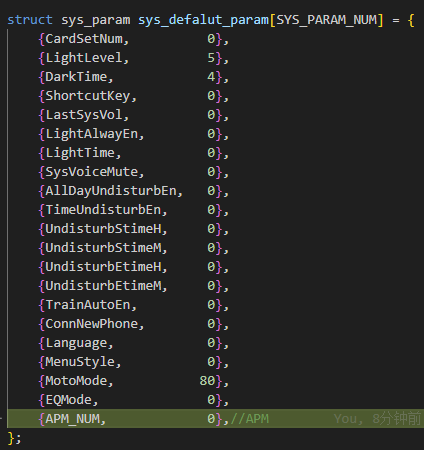Image resolution: width=424 pixels, height=450 pixels.
Task: Click the CardSetNum entry
Action: [84, 39]
